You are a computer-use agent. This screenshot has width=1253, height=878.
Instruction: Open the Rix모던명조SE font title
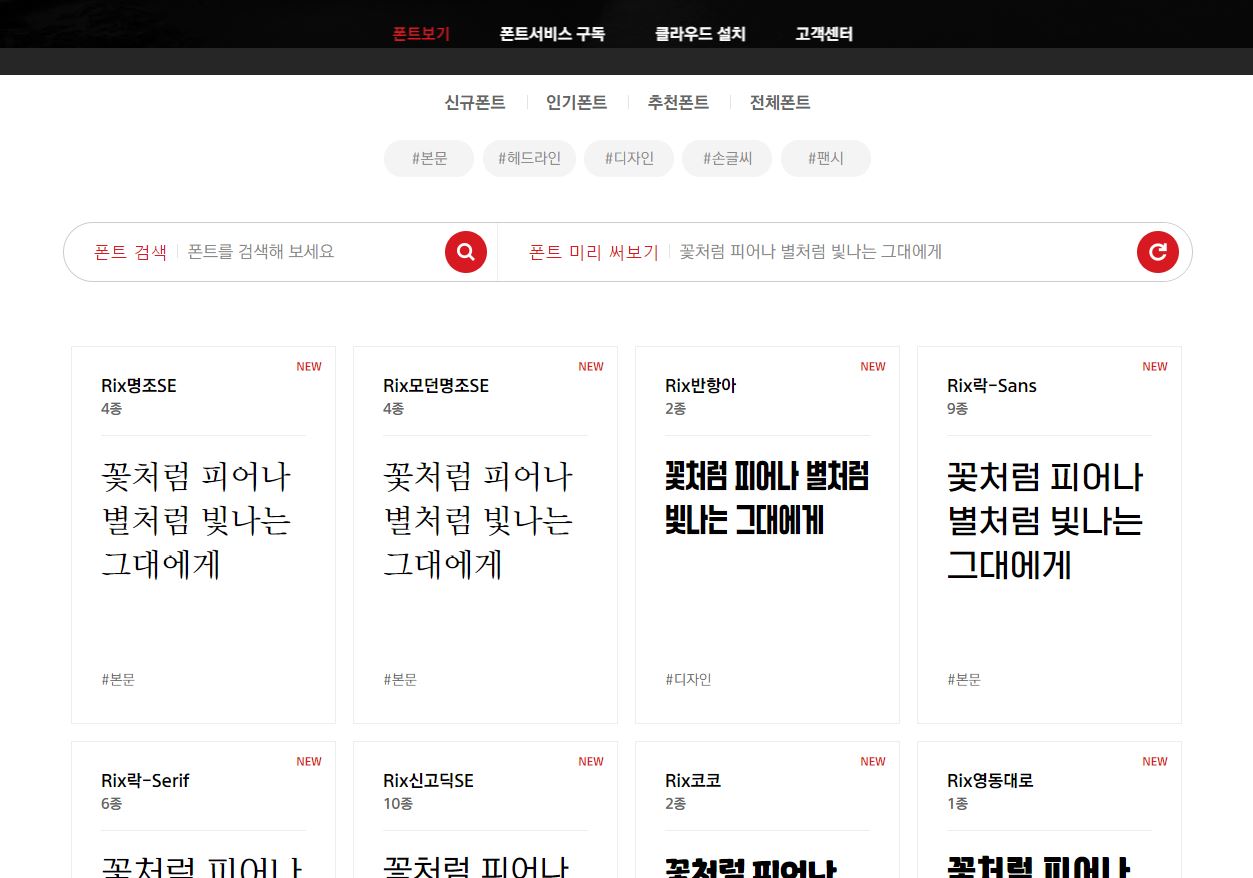pos(436,386)
